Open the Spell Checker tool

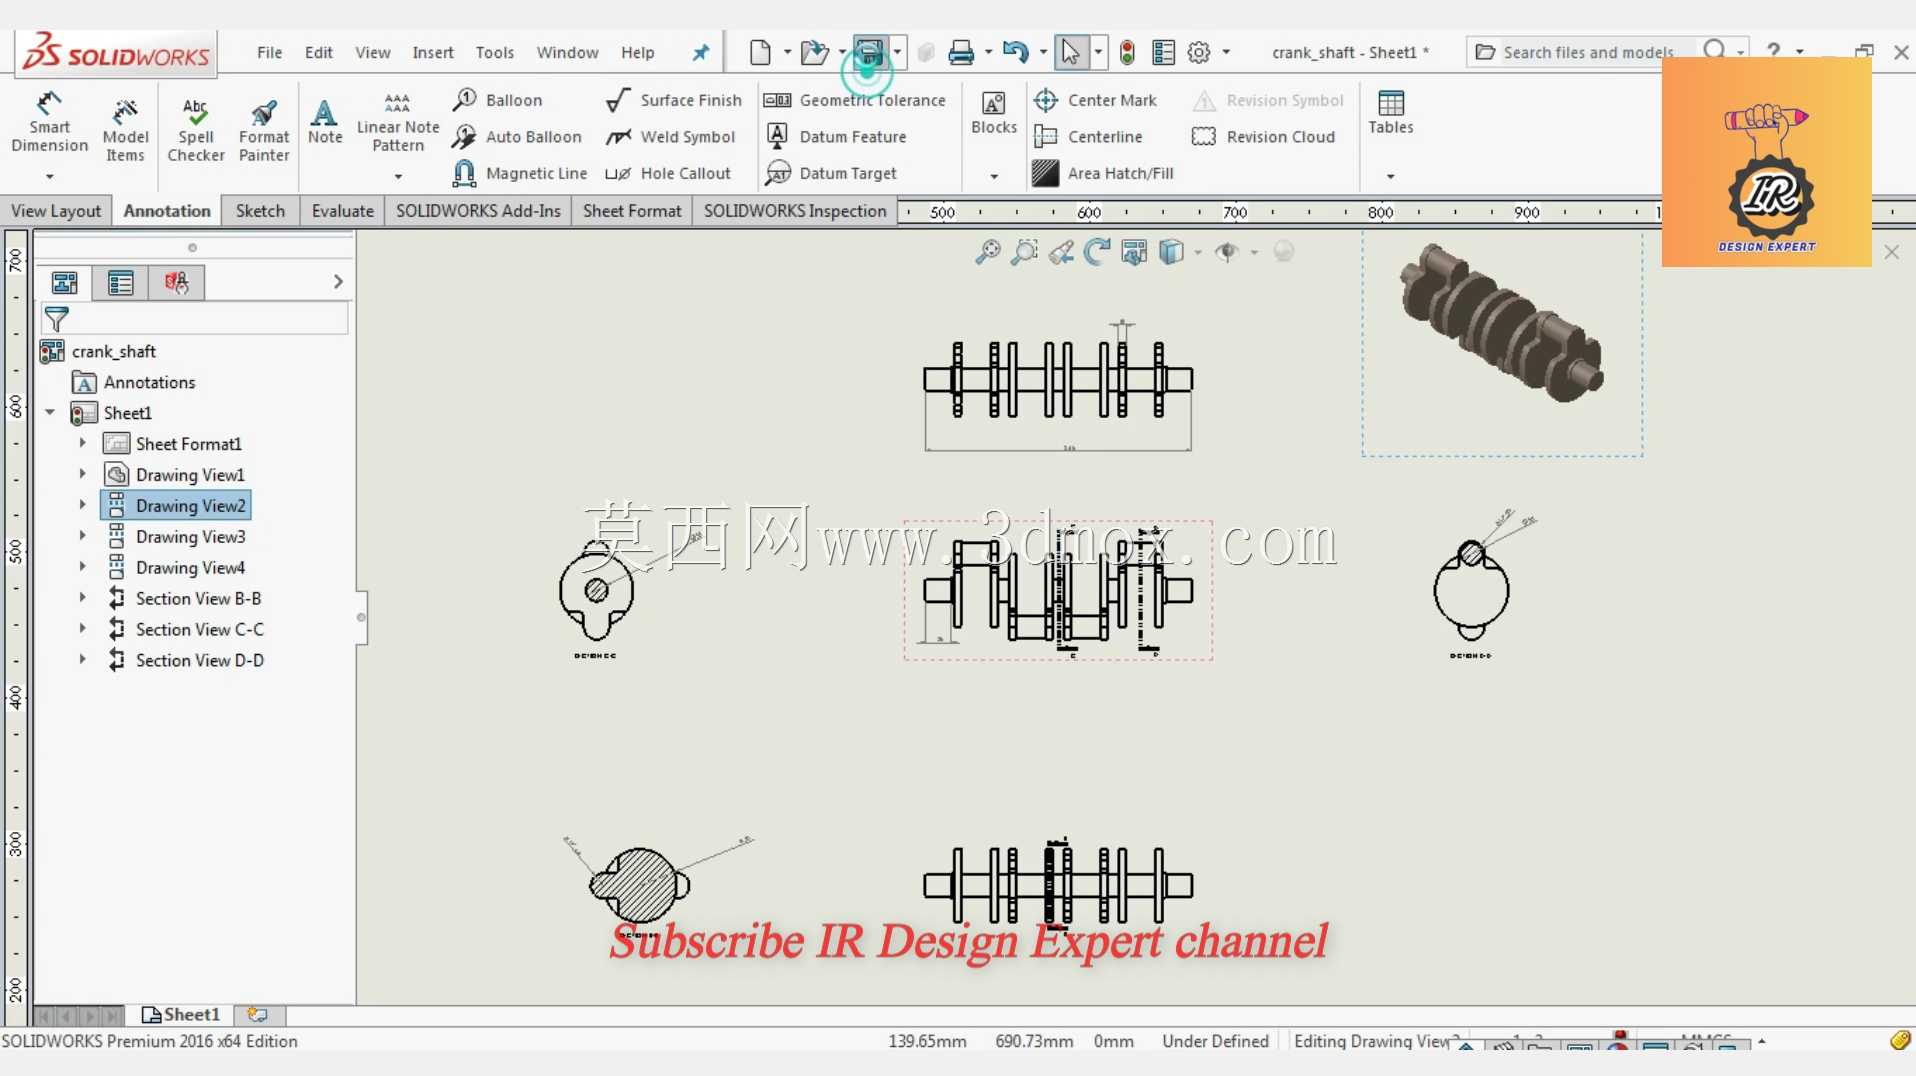coord(196,129)
